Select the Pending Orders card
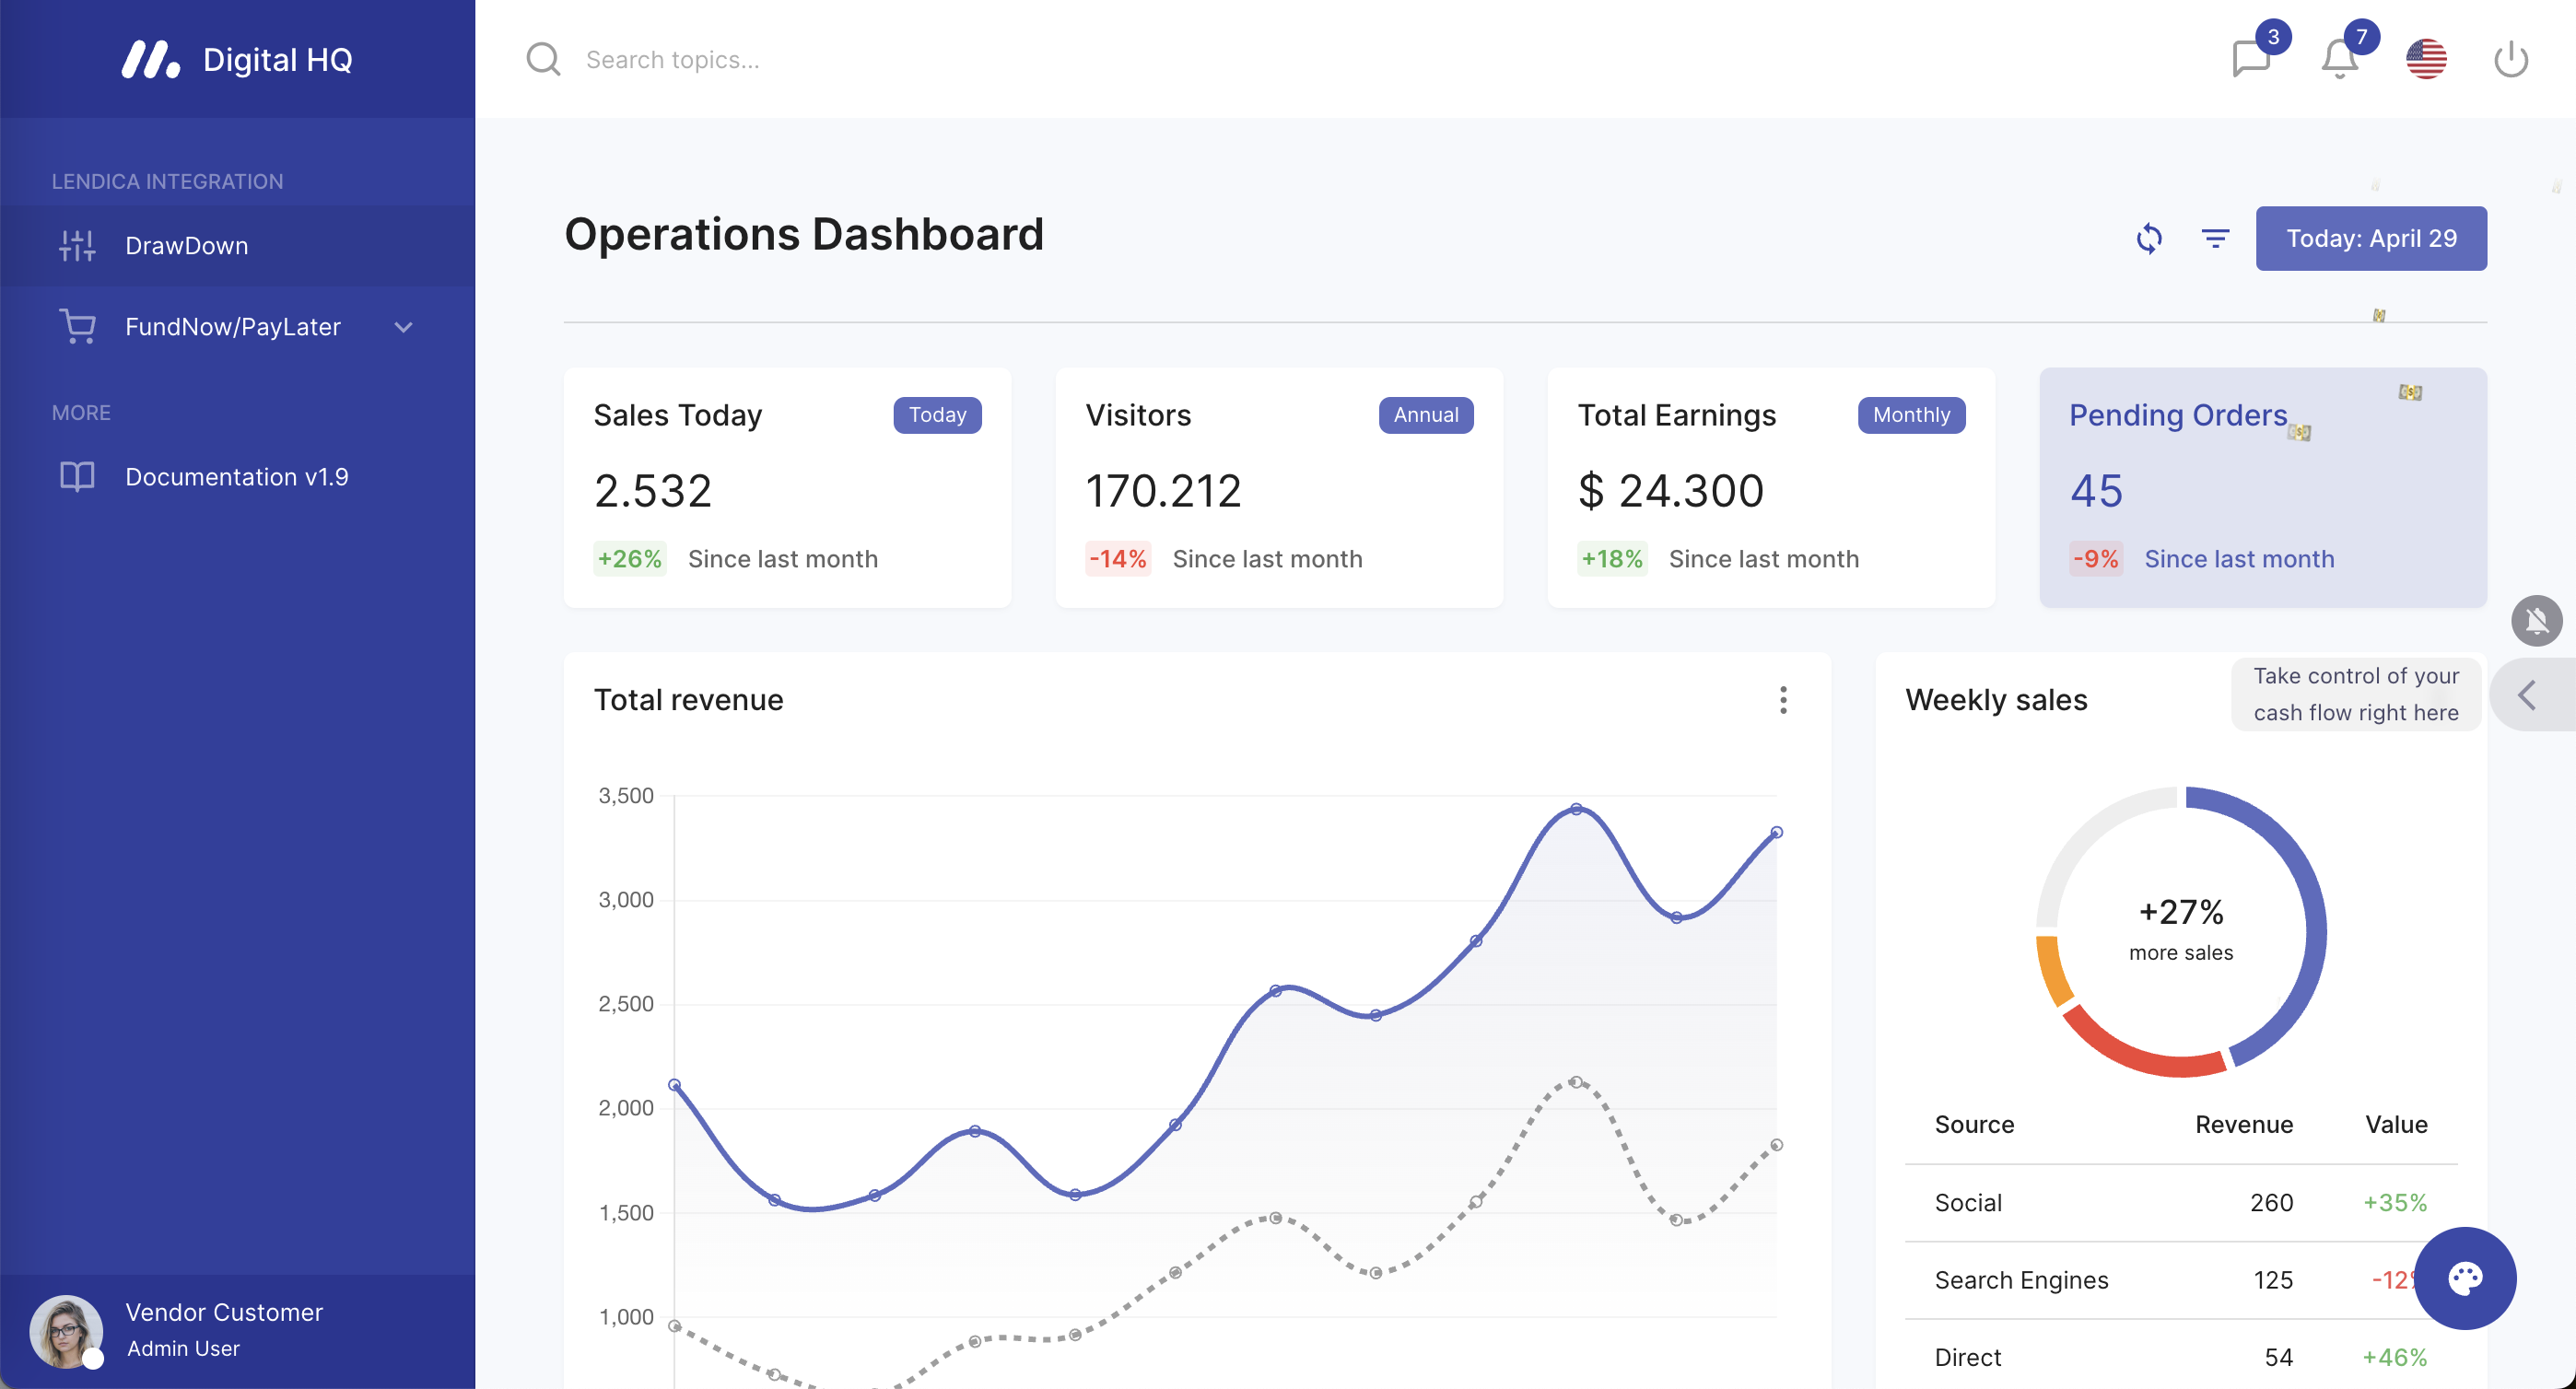 tap(2262, 487)
